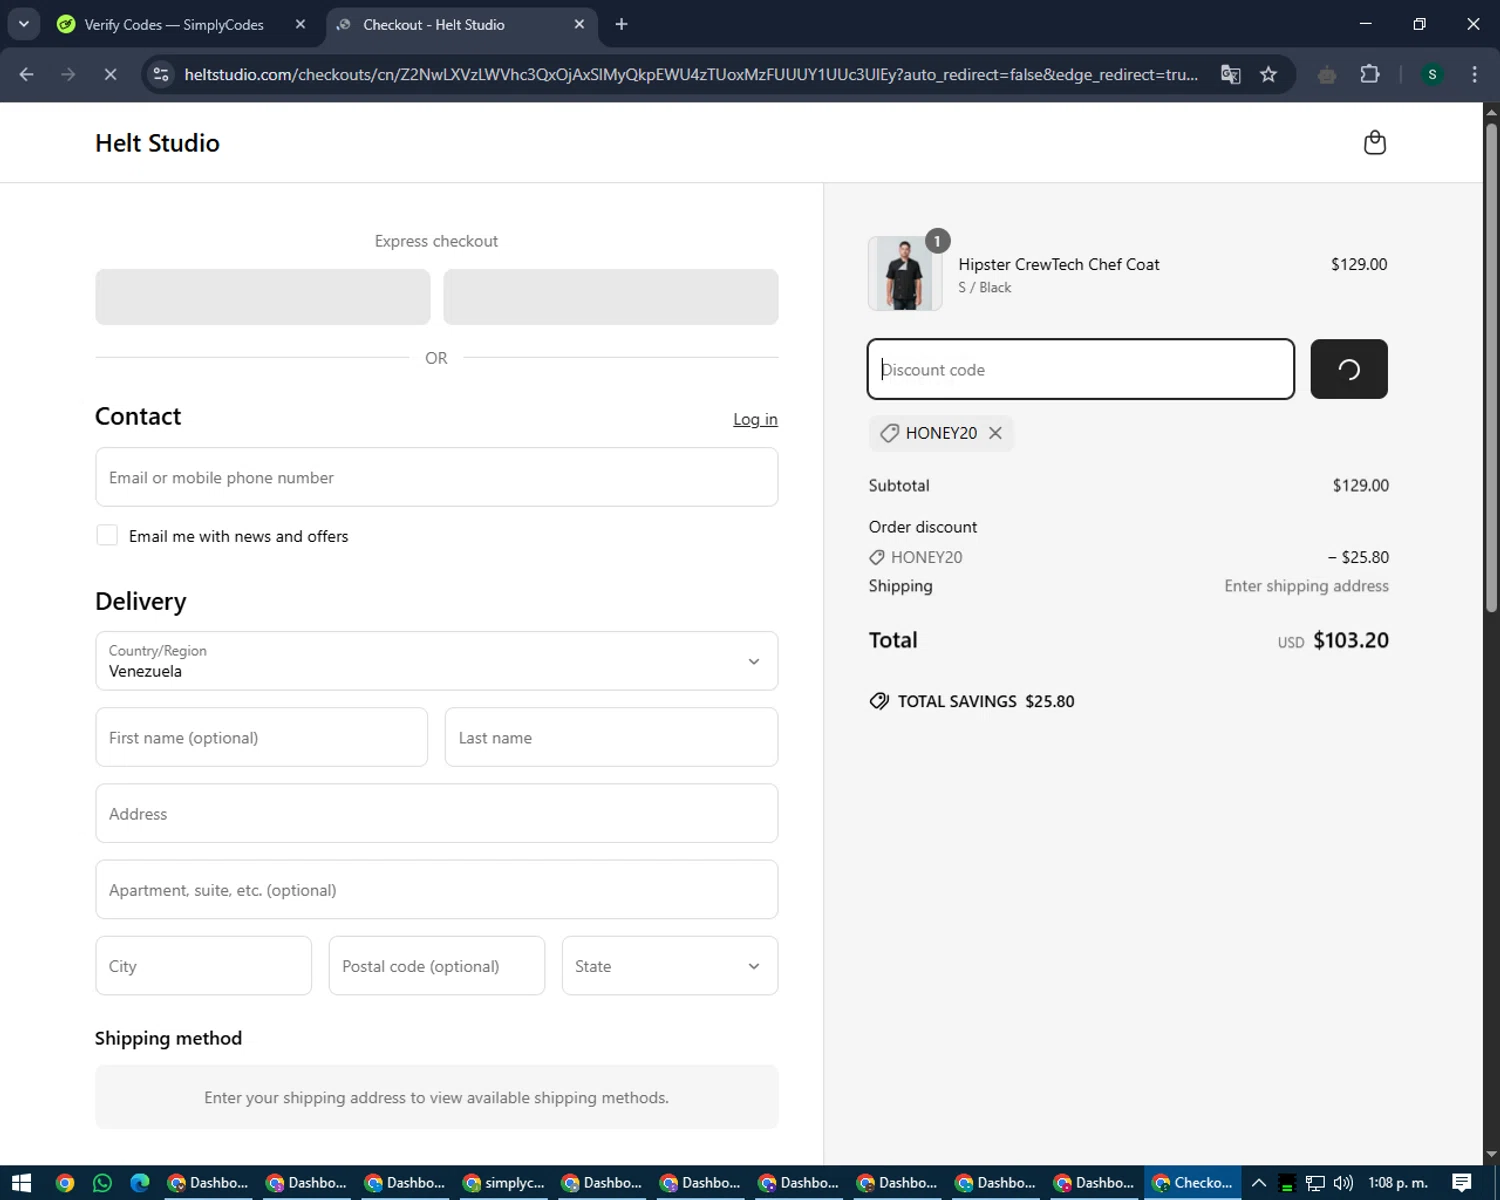Click the first Express checkout button
Screen dimensions: 1500x1200
[x=263, y=296]
